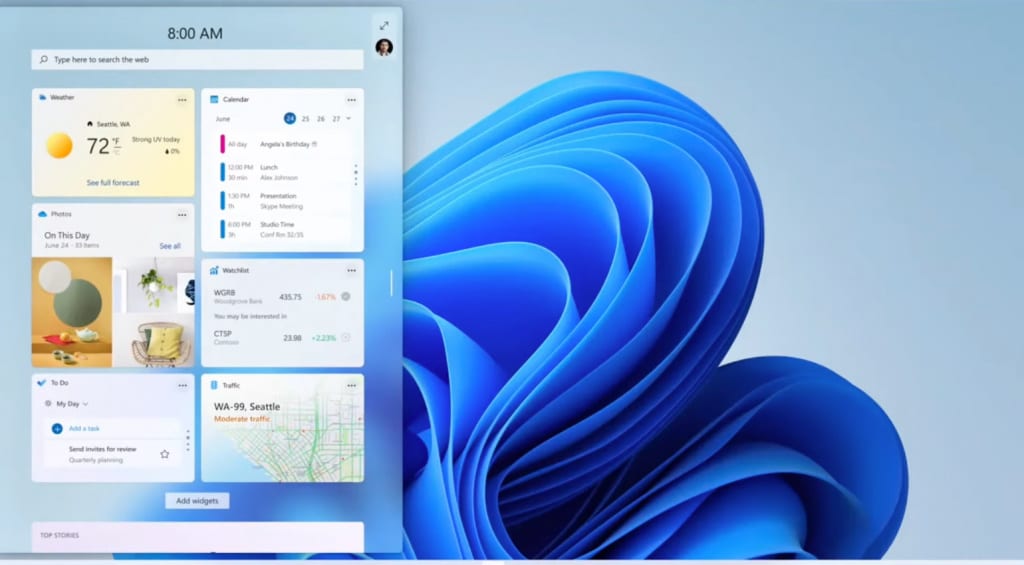The image size is (1024, 565).
Task: Click Send invites for review task
Action: (x=103, y=449)
